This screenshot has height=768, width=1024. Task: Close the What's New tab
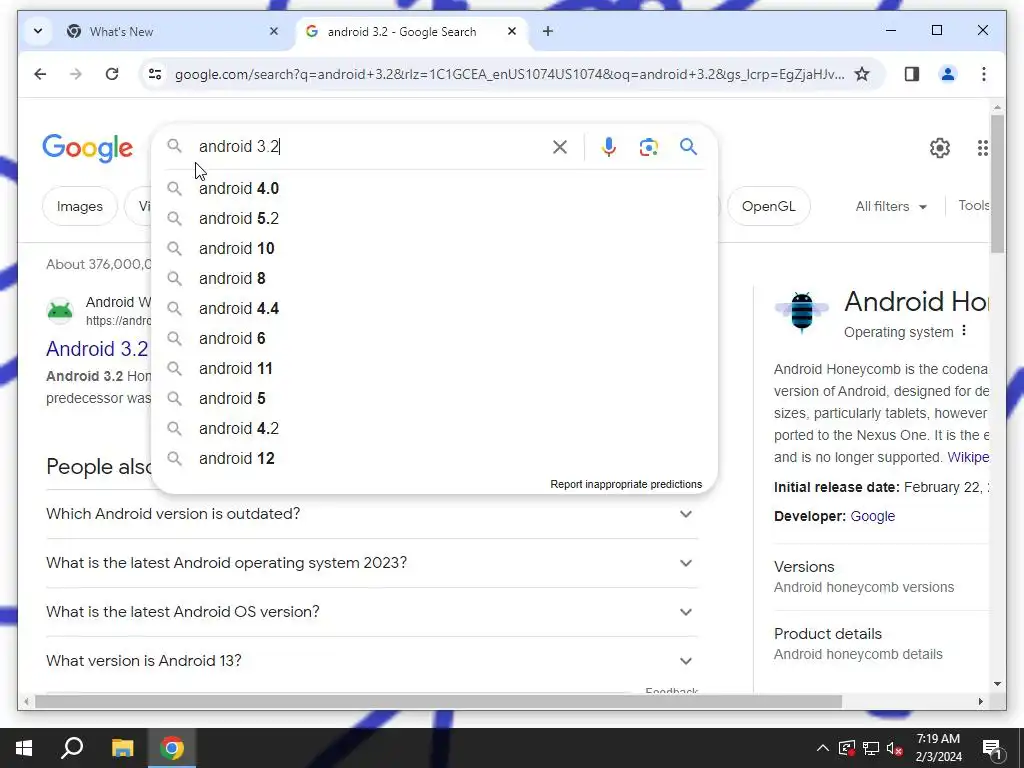(274, 31)
